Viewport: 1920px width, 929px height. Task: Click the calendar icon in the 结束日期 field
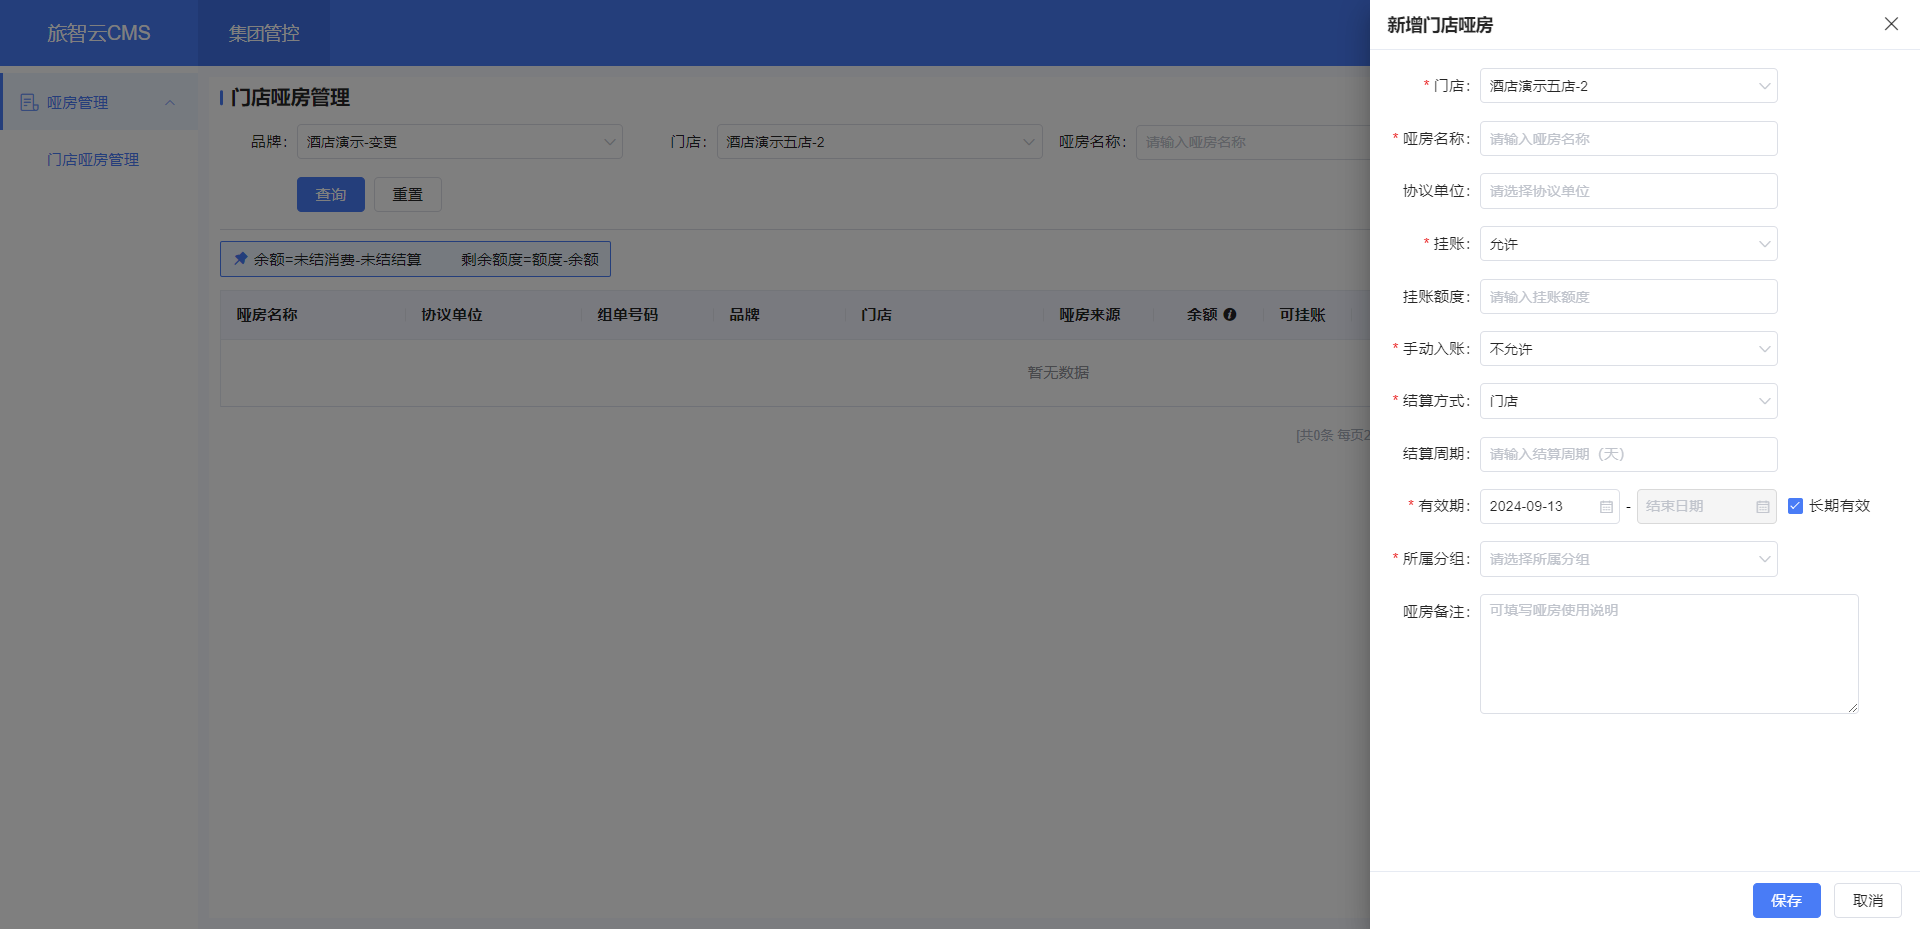point(1762,507)
